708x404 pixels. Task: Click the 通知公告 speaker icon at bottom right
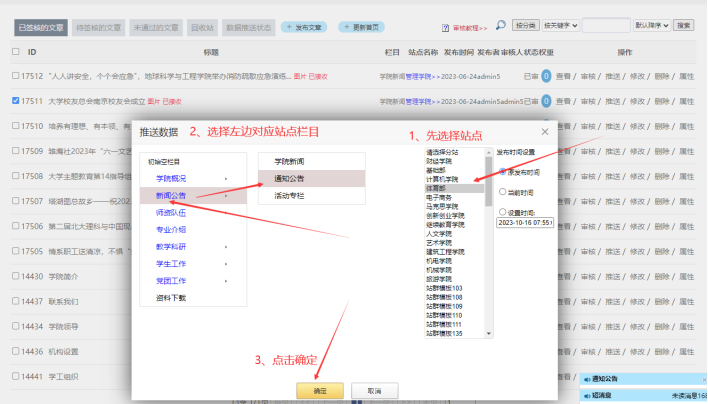(x=586, y=380)
